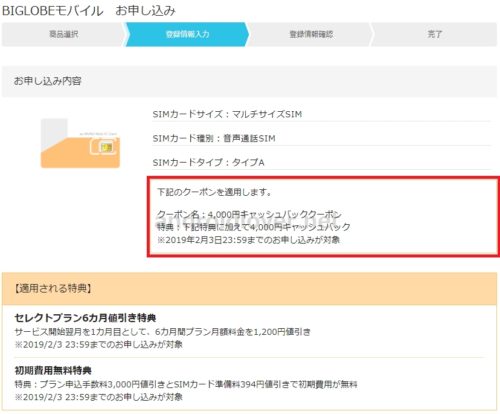Click the プラン申込手数料3,000円値引き description

pos(186,384)
